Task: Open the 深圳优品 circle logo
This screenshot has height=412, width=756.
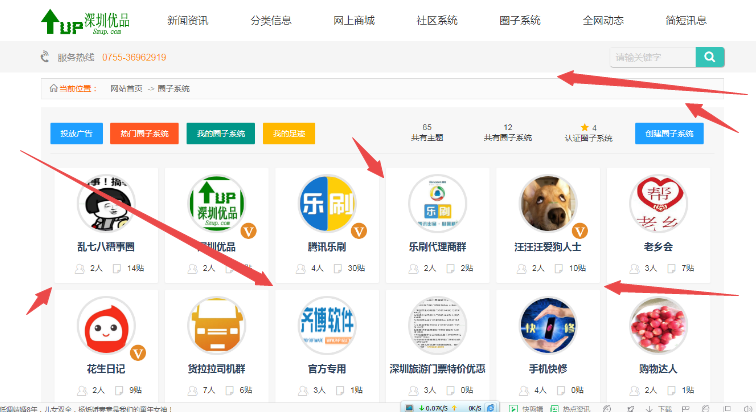Action: (217, 204)
